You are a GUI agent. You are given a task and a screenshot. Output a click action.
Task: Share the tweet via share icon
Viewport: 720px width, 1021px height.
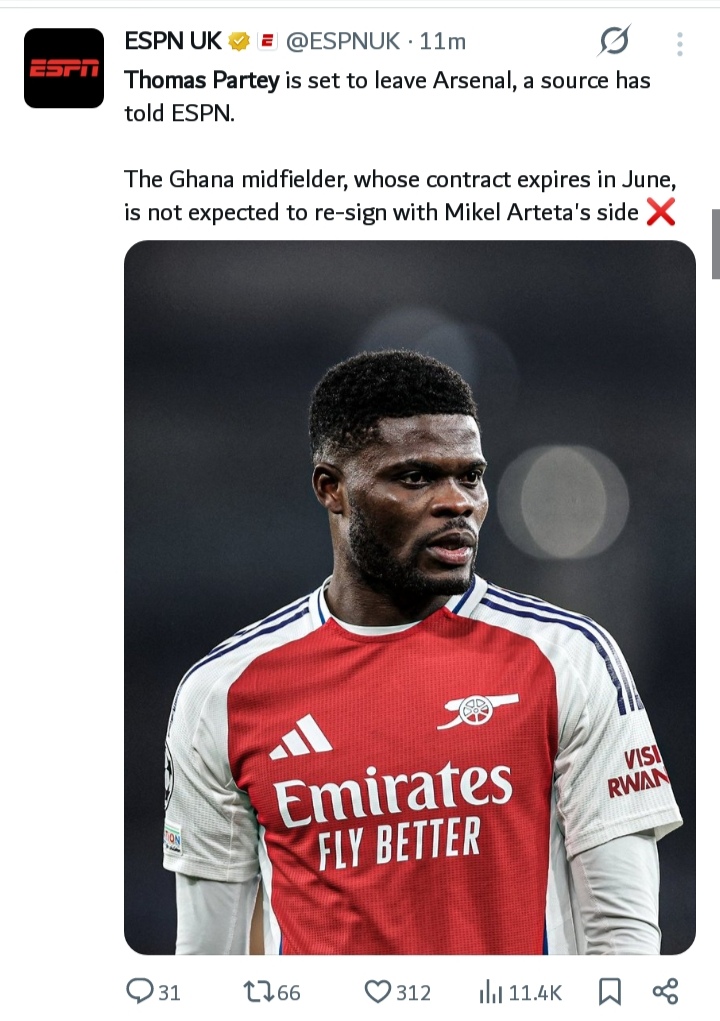click(665, 991)
